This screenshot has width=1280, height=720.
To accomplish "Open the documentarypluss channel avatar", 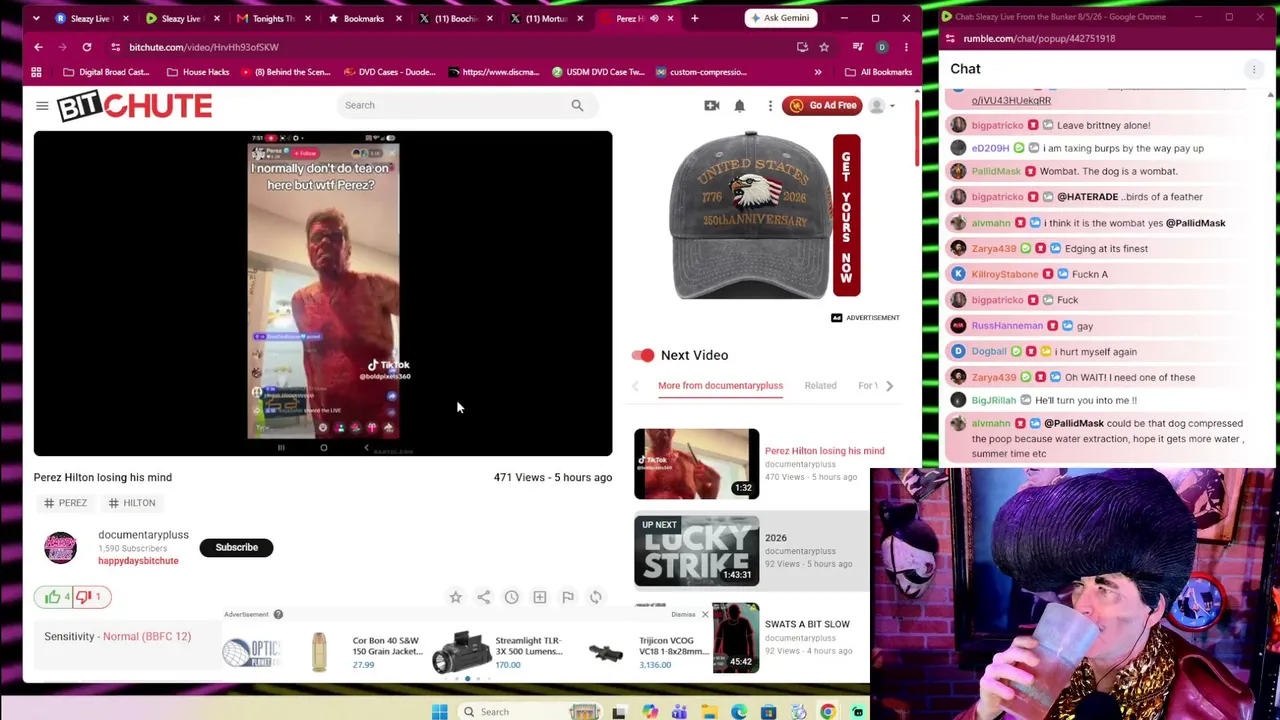I will click(60, 547).
